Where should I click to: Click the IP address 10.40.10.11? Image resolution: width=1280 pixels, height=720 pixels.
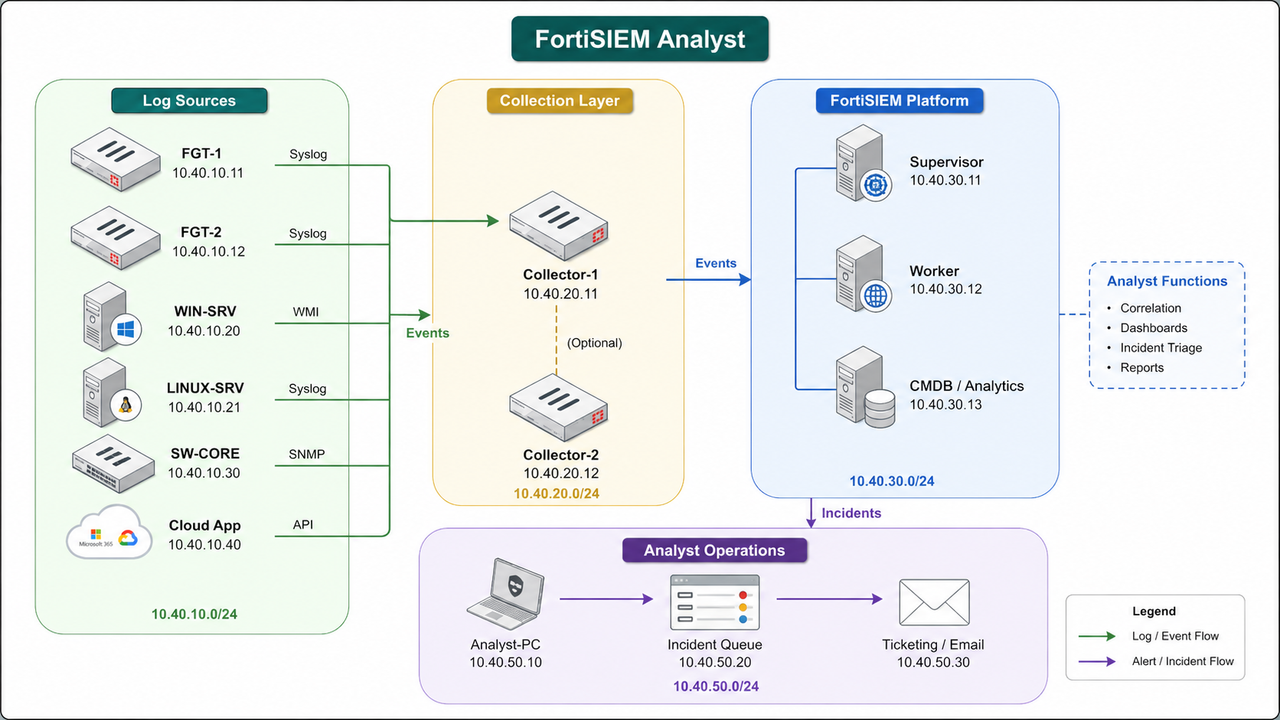208,172
